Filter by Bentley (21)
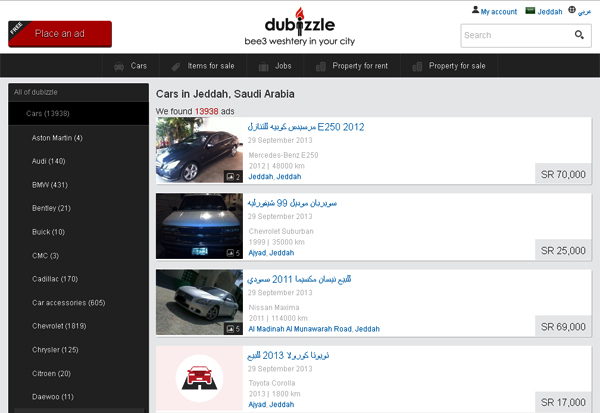Viewport: 600px width, 413px height. [51, 208]
